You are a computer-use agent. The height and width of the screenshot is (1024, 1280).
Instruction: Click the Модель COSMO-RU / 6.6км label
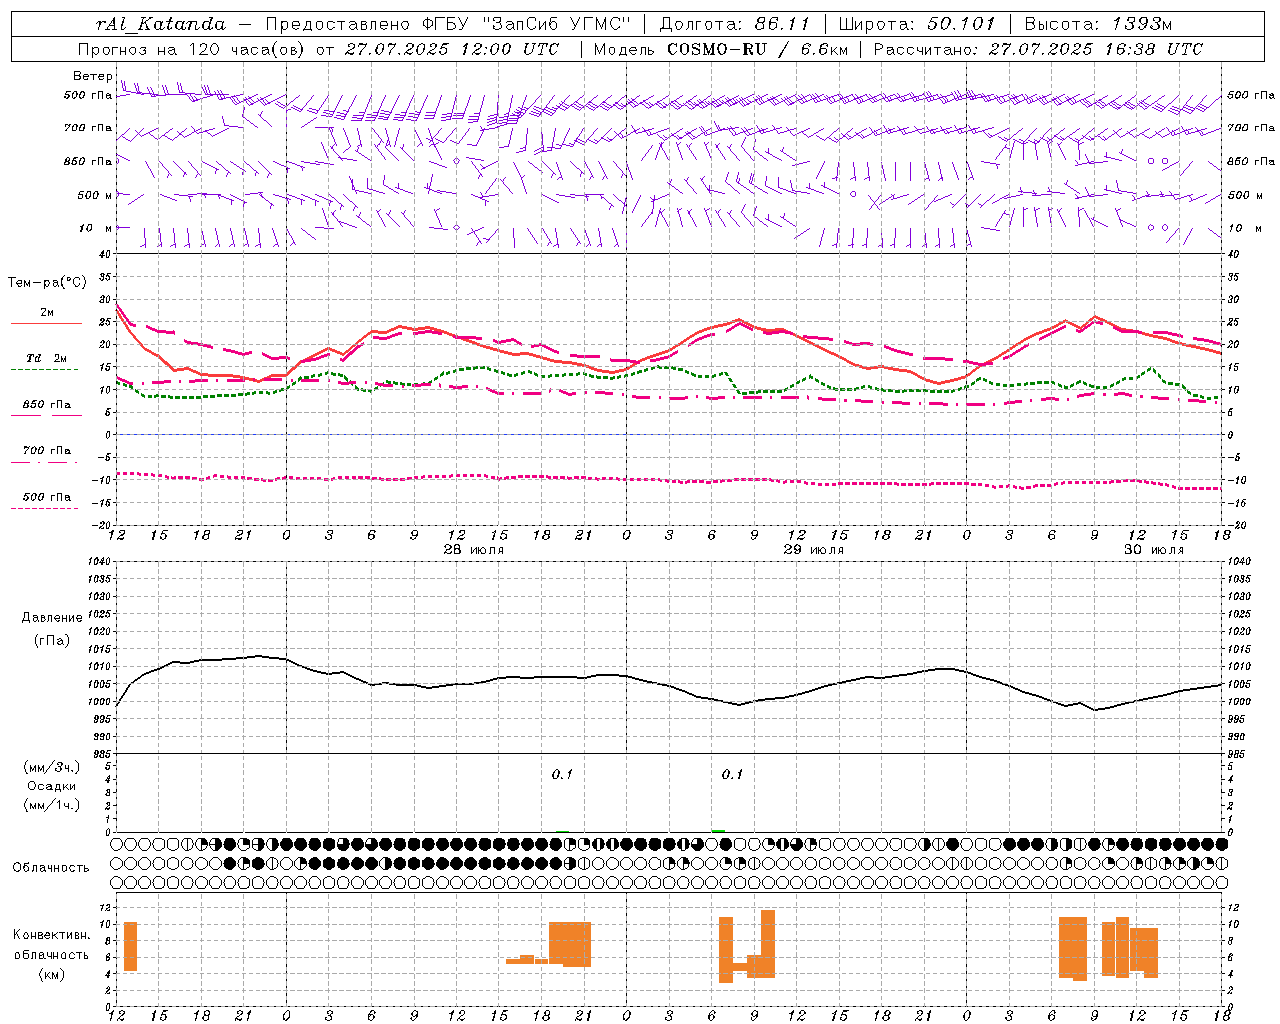(720, 49)
